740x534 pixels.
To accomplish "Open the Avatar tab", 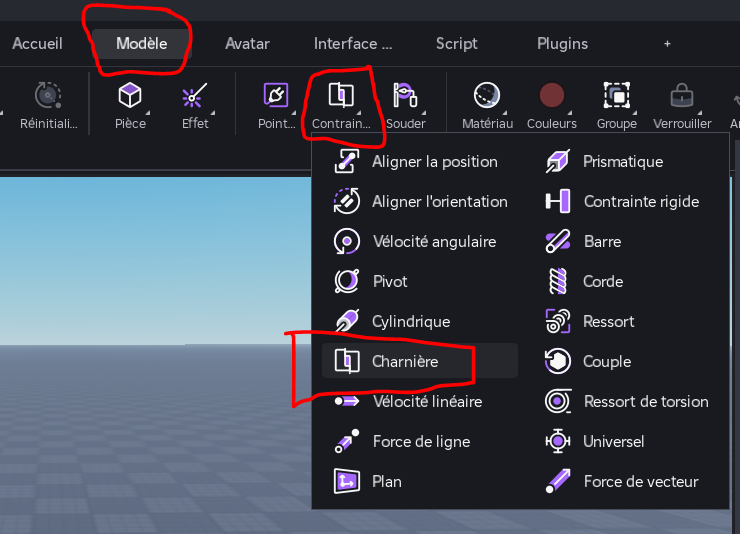I will click(247, 44).
